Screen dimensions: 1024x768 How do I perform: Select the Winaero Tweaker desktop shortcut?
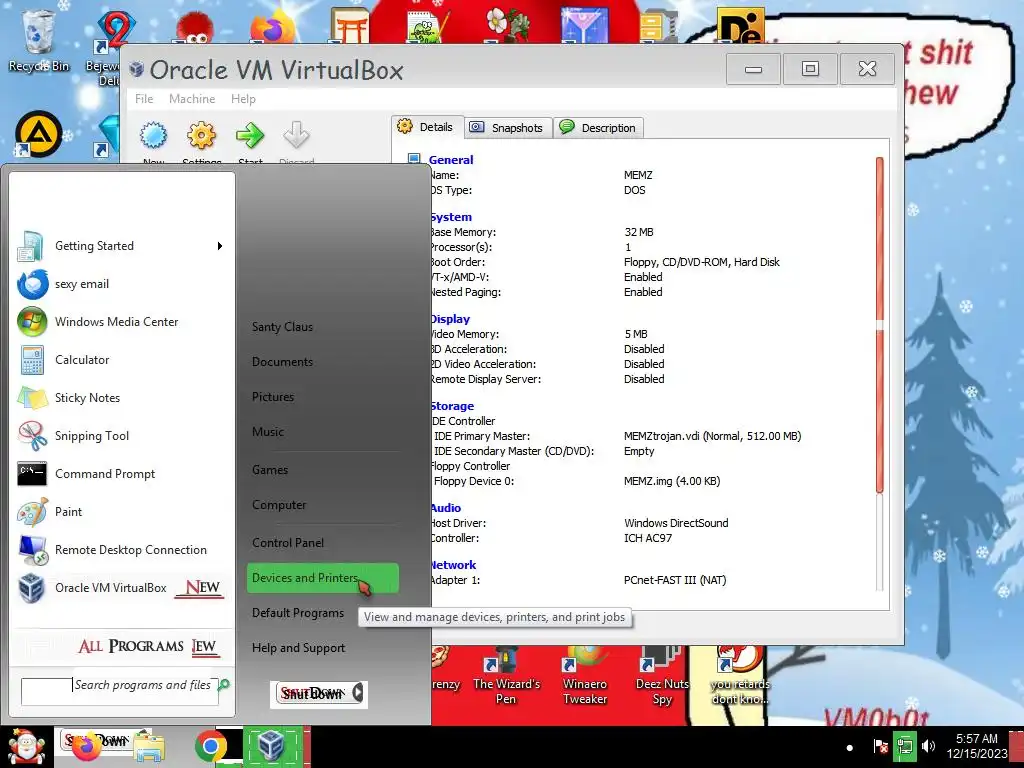click(585, 676)
